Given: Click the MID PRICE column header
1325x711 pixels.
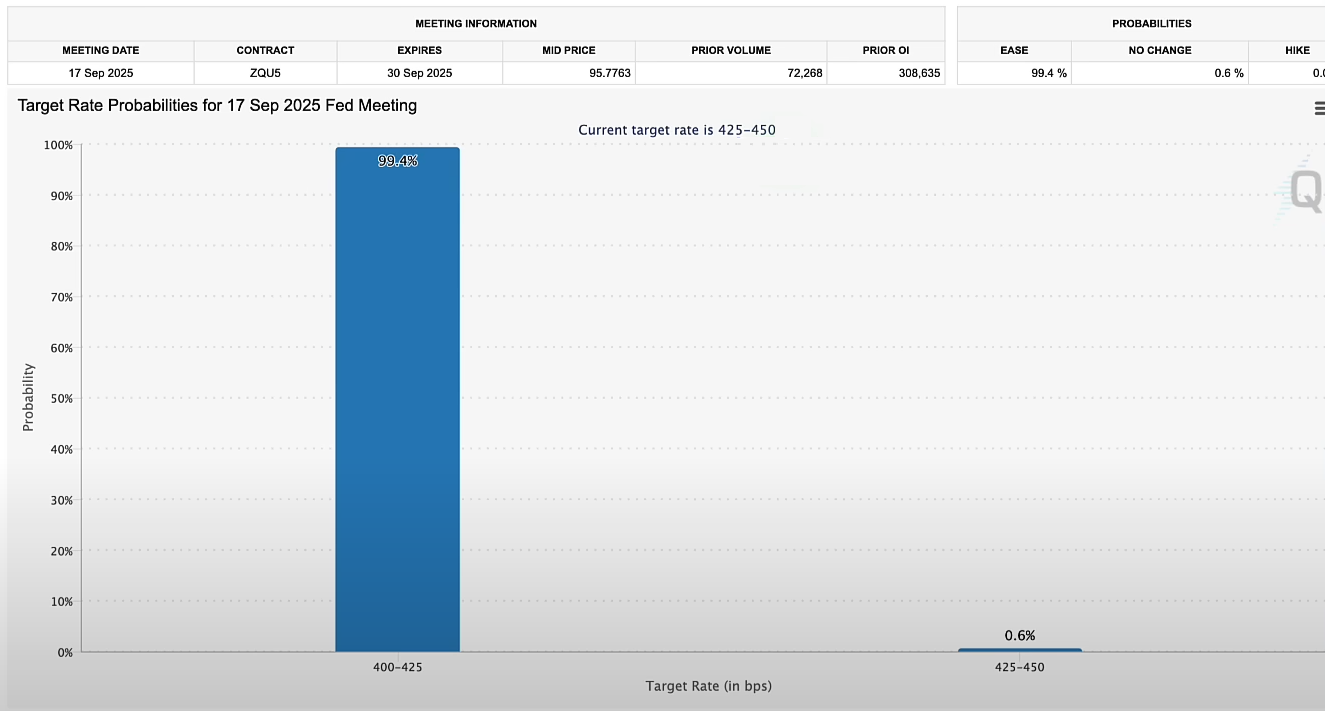Looking at the screenshot, I should [x=568, y=50].
